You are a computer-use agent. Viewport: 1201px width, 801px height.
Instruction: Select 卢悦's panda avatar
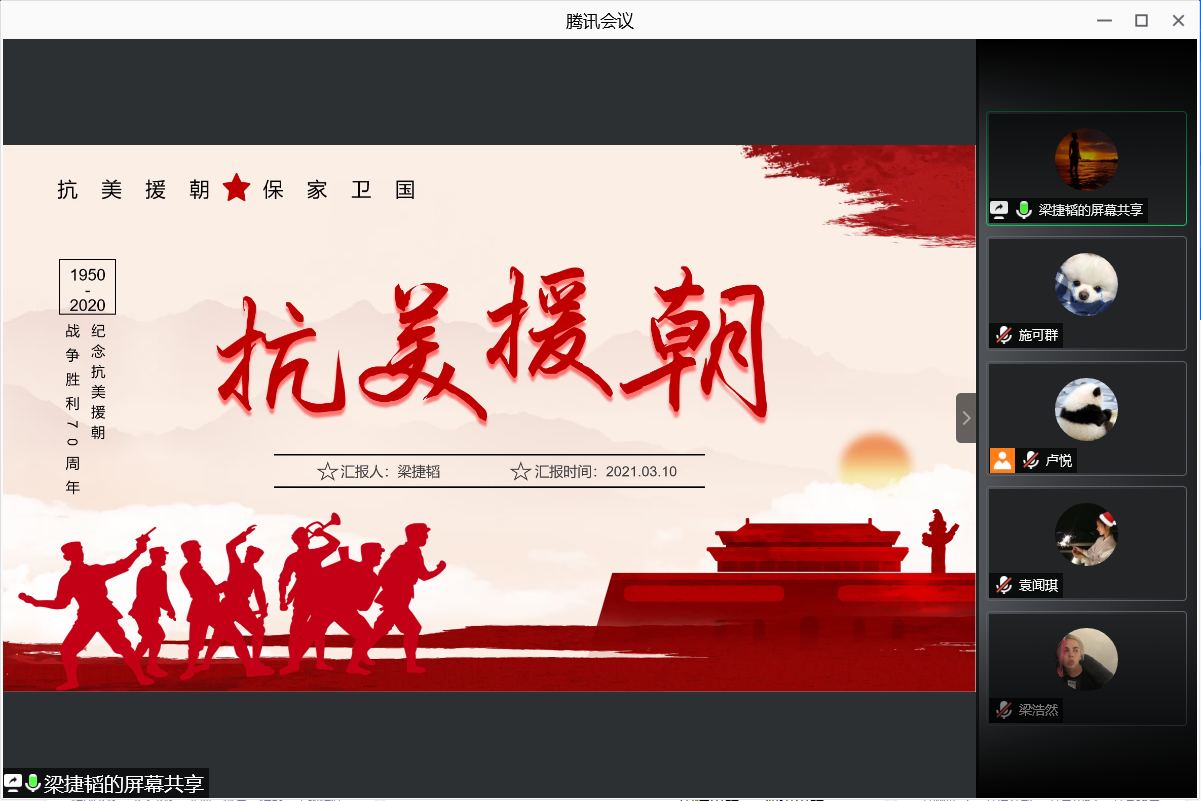(1086, 409)
